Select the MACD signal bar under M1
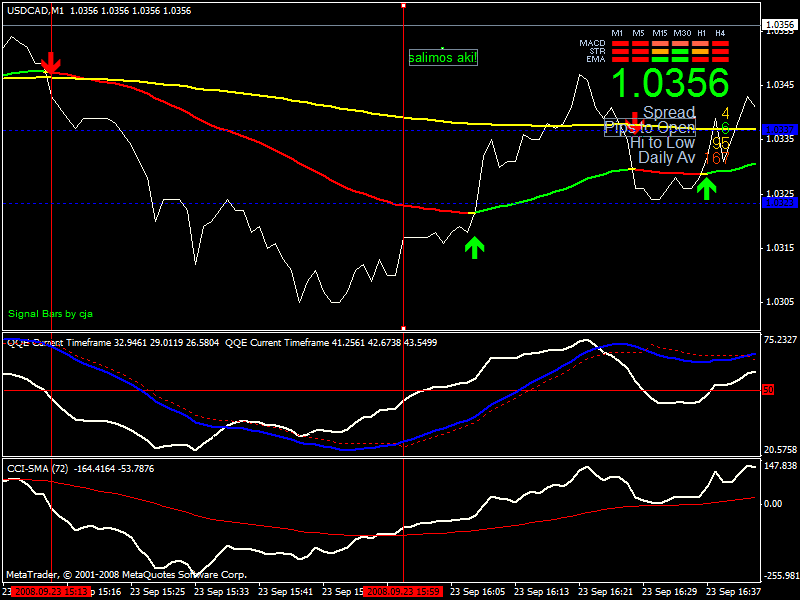The height and width of the screenshot is (600, 800). tap(619, 44)
